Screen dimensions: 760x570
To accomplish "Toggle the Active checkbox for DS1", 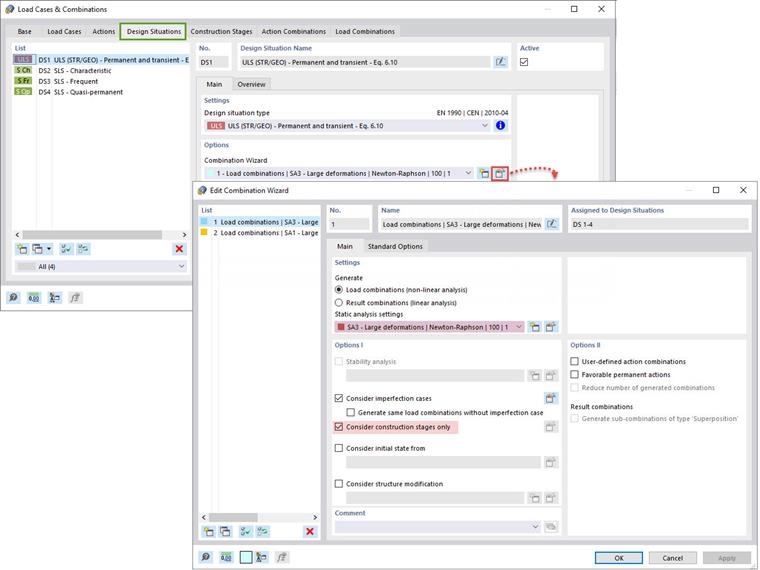I will point(524,62).
